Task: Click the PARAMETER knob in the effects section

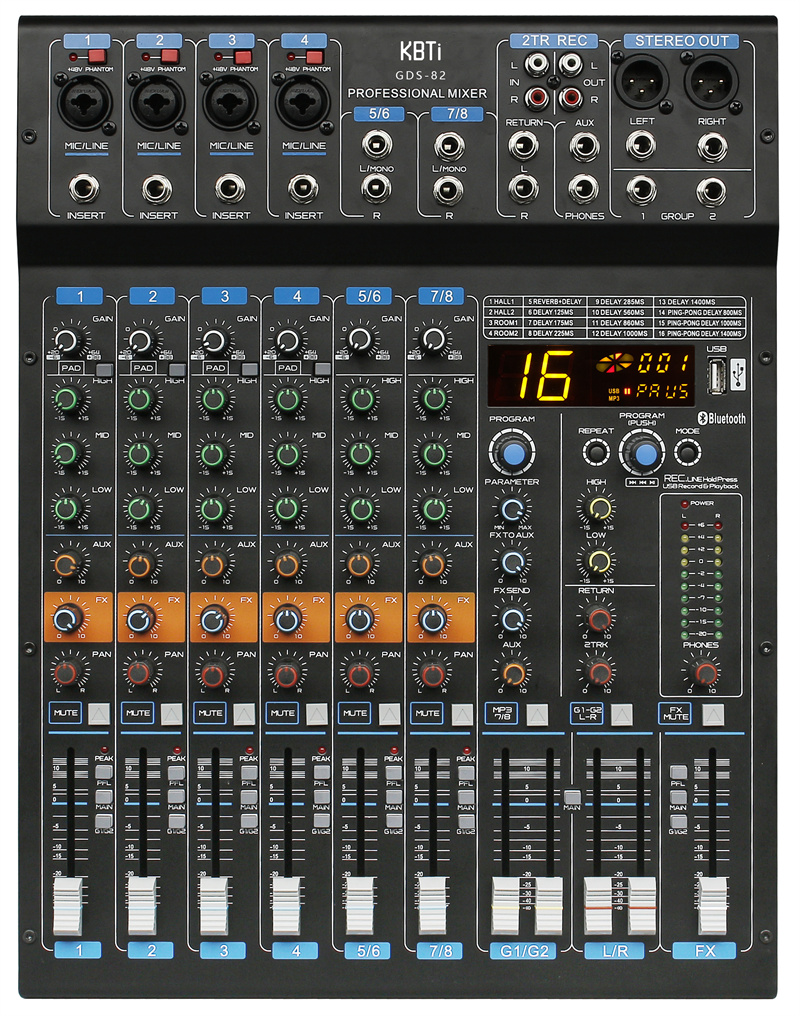Action: click(x=512, y=509)
